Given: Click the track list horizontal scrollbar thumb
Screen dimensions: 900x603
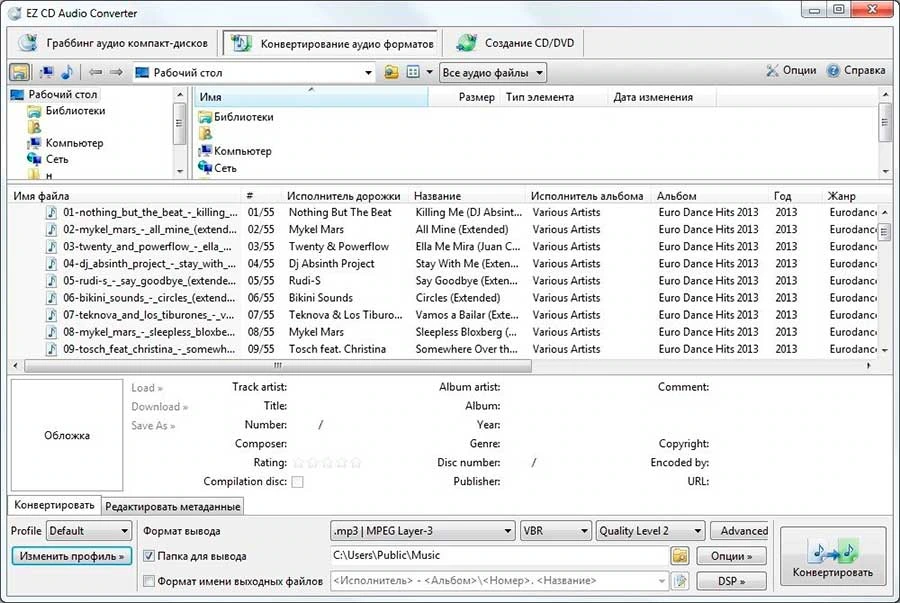Looking at the screenshot, I should coord(278,365).
